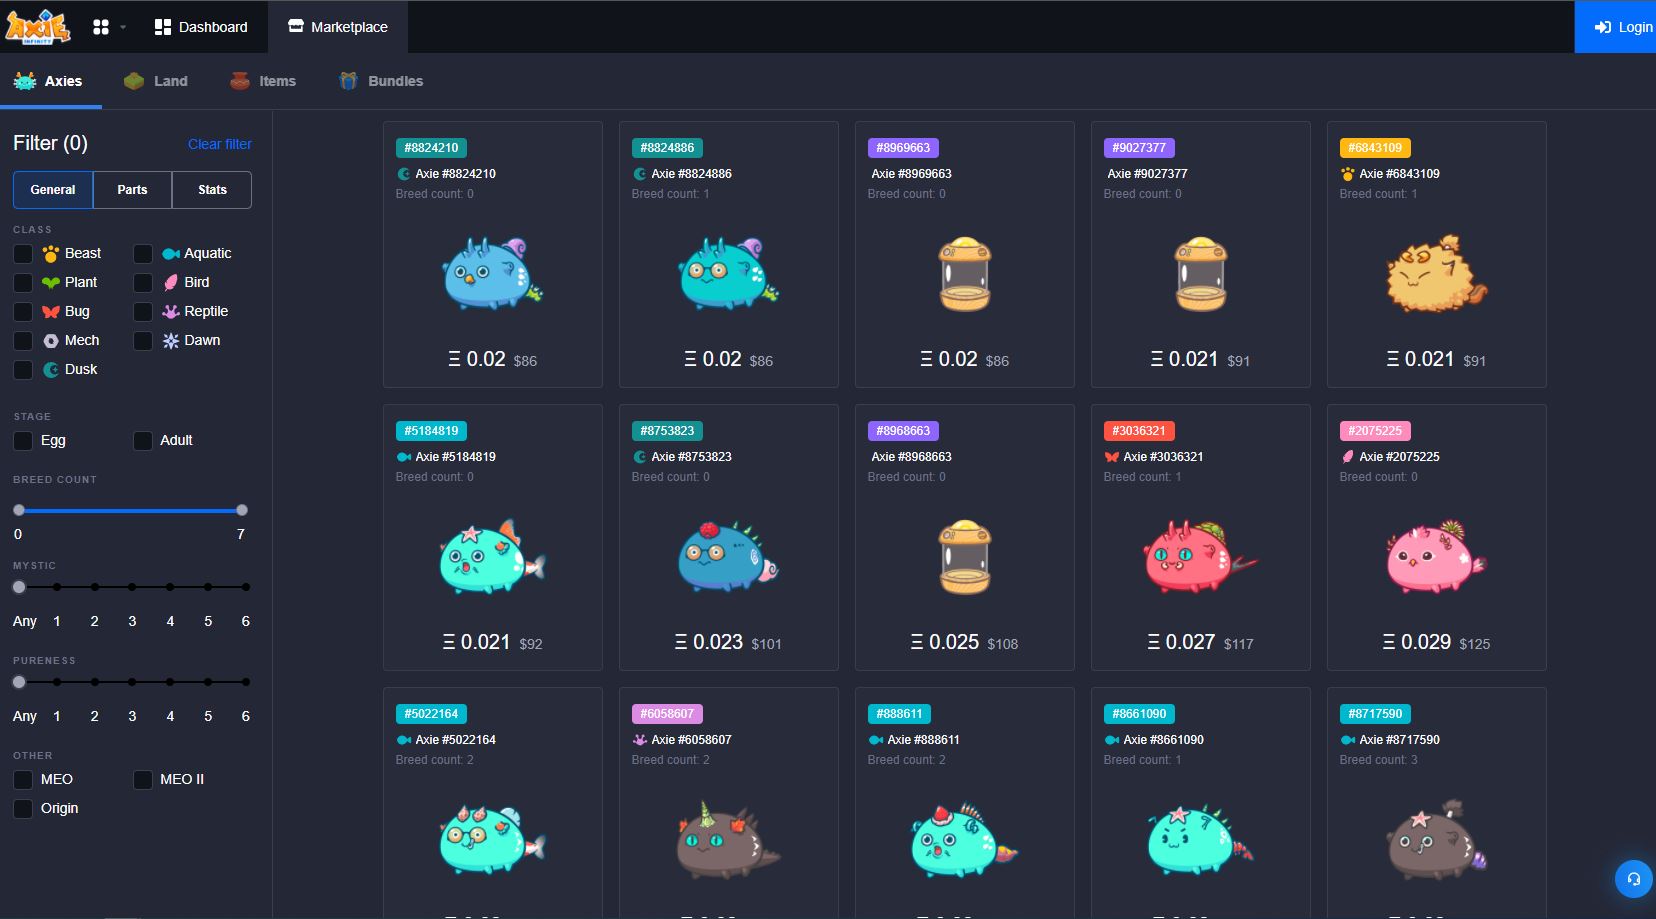Tick the Plant class checkbox

pos(23,283)
